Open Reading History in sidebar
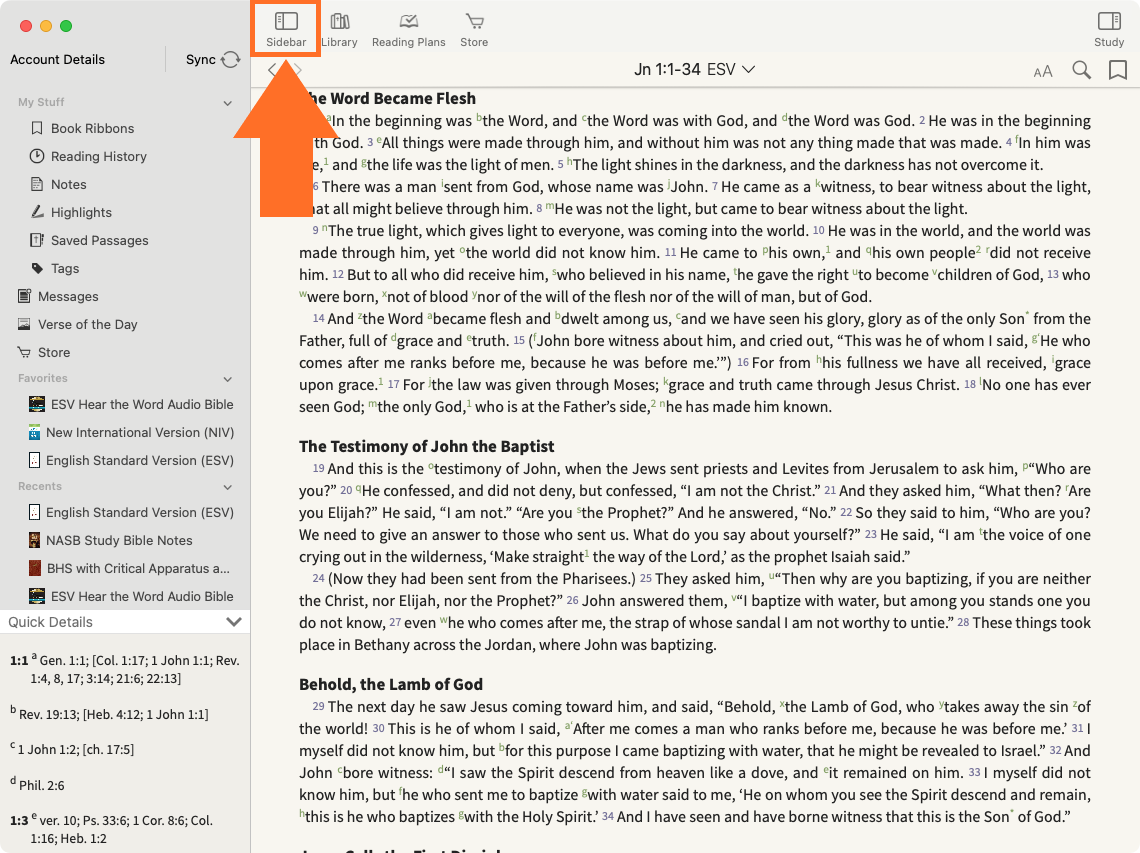This screenshot has height=853, width=1140. pos(99,156)
